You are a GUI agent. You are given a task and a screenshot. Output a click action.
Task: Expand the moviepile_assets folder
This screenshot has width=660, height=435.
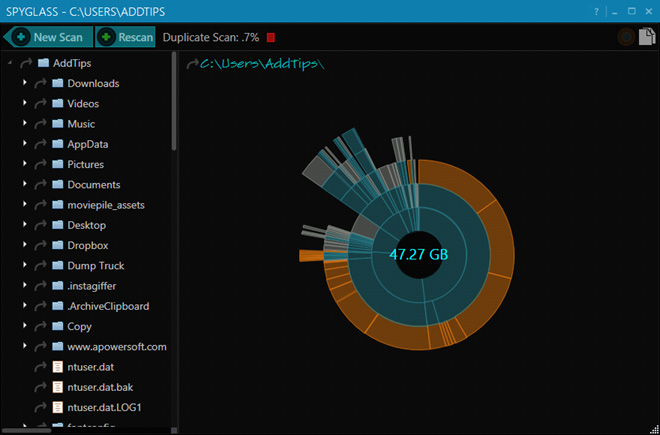(x=25, y=204)
